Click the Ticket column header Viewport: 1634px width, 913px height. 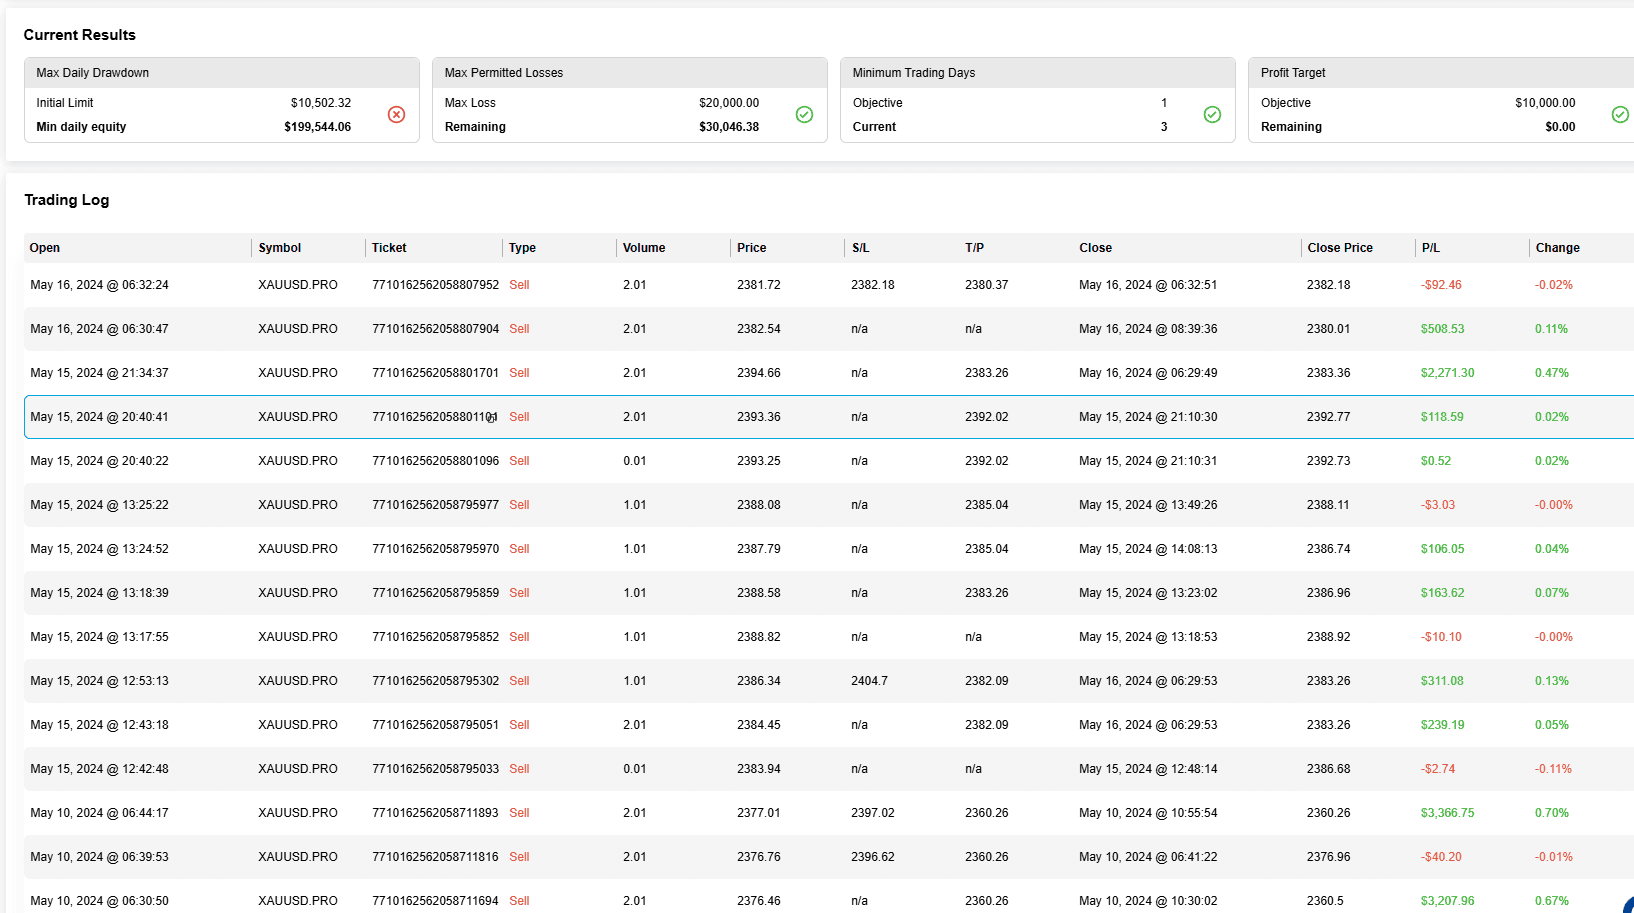click(389, 248)
